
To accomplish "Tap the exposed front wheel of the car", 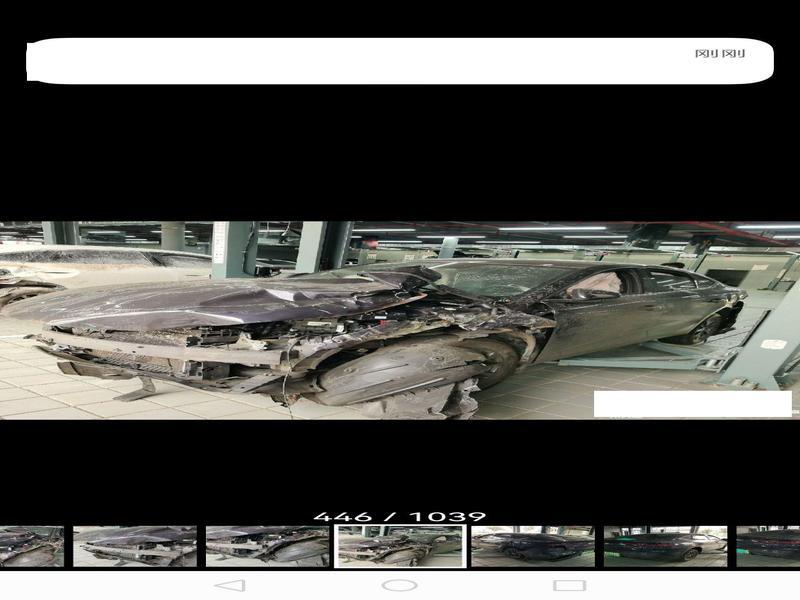I will pos(400,372).
